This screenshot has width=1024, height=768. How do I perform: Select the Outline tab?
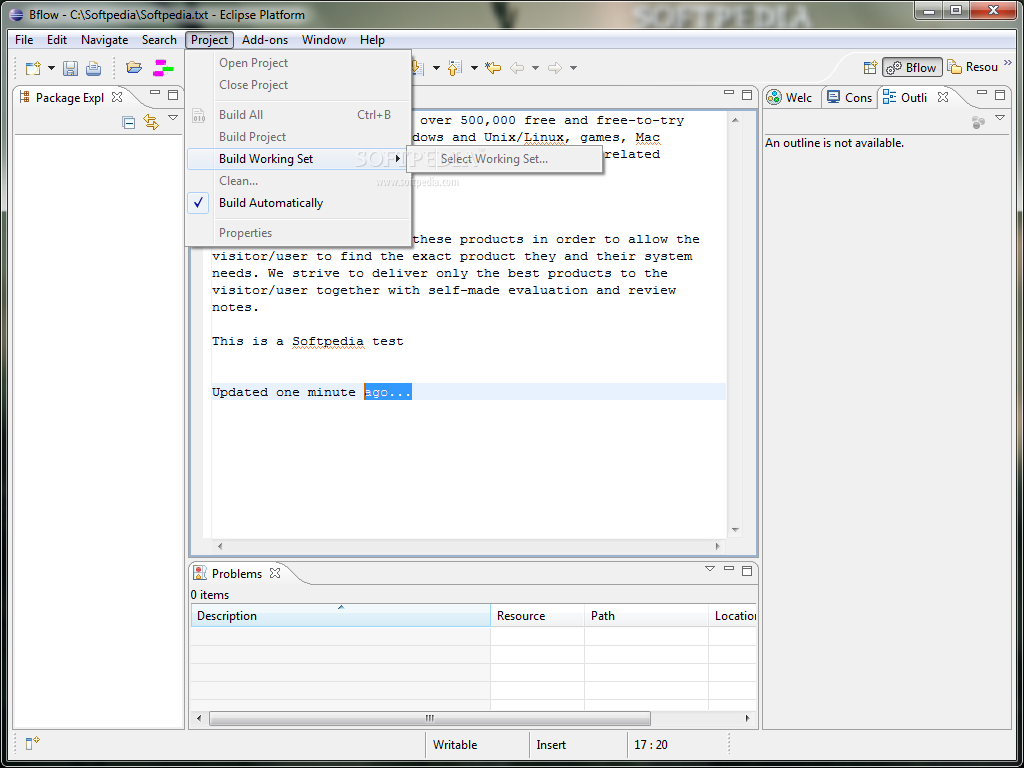click(904, 97)
